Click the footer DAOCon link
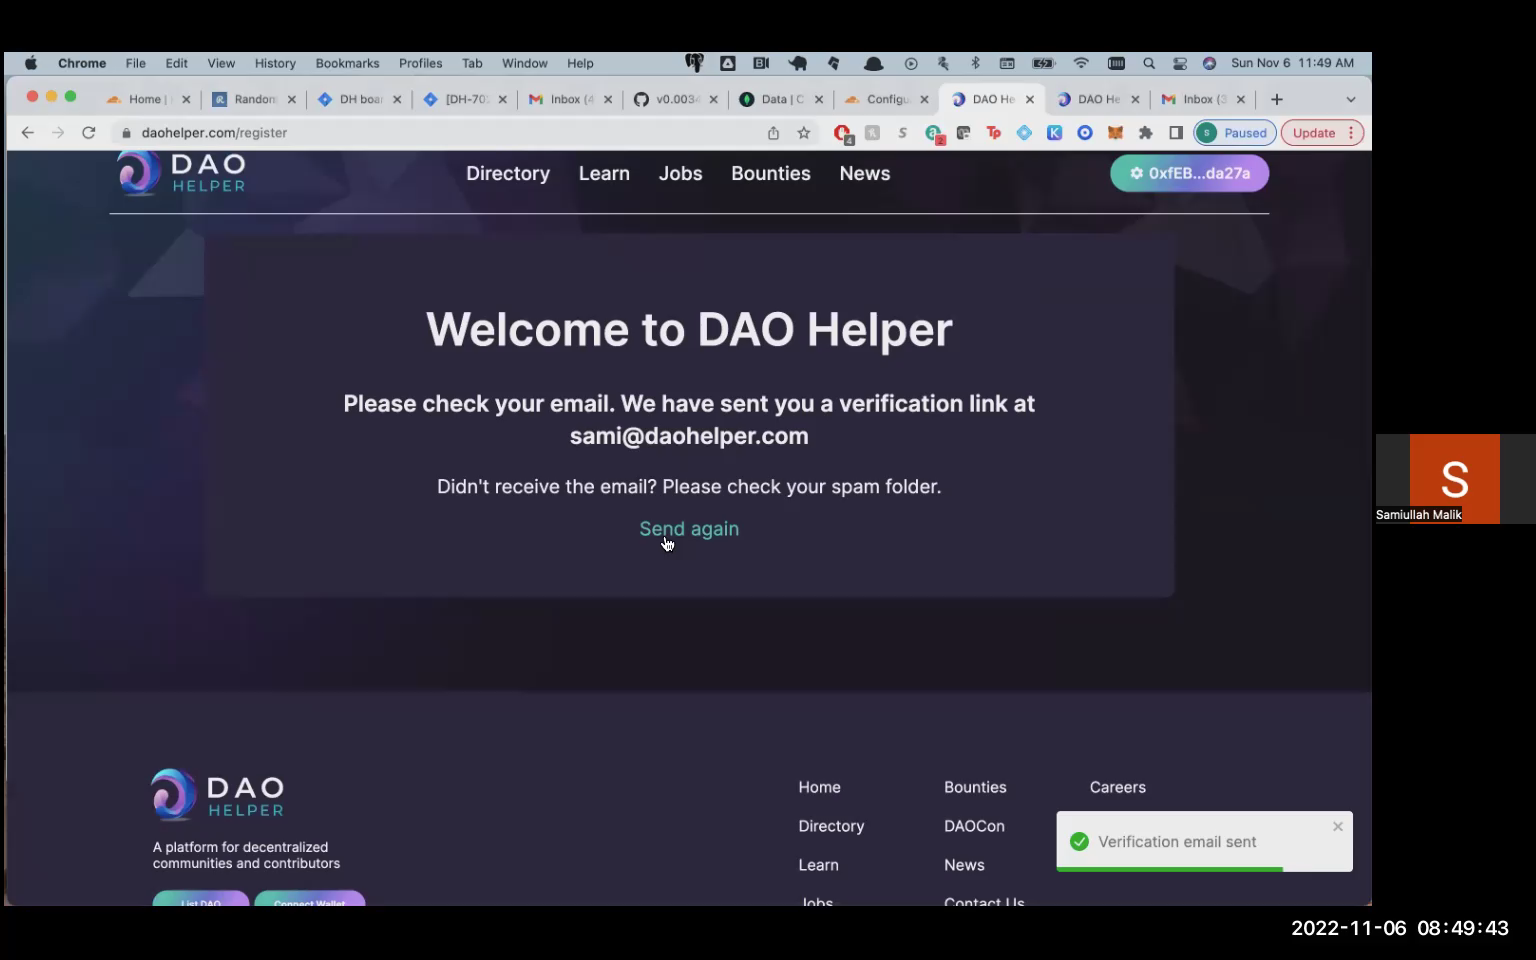The width and height of the screenshot is (1536, 960). (974, 826)
